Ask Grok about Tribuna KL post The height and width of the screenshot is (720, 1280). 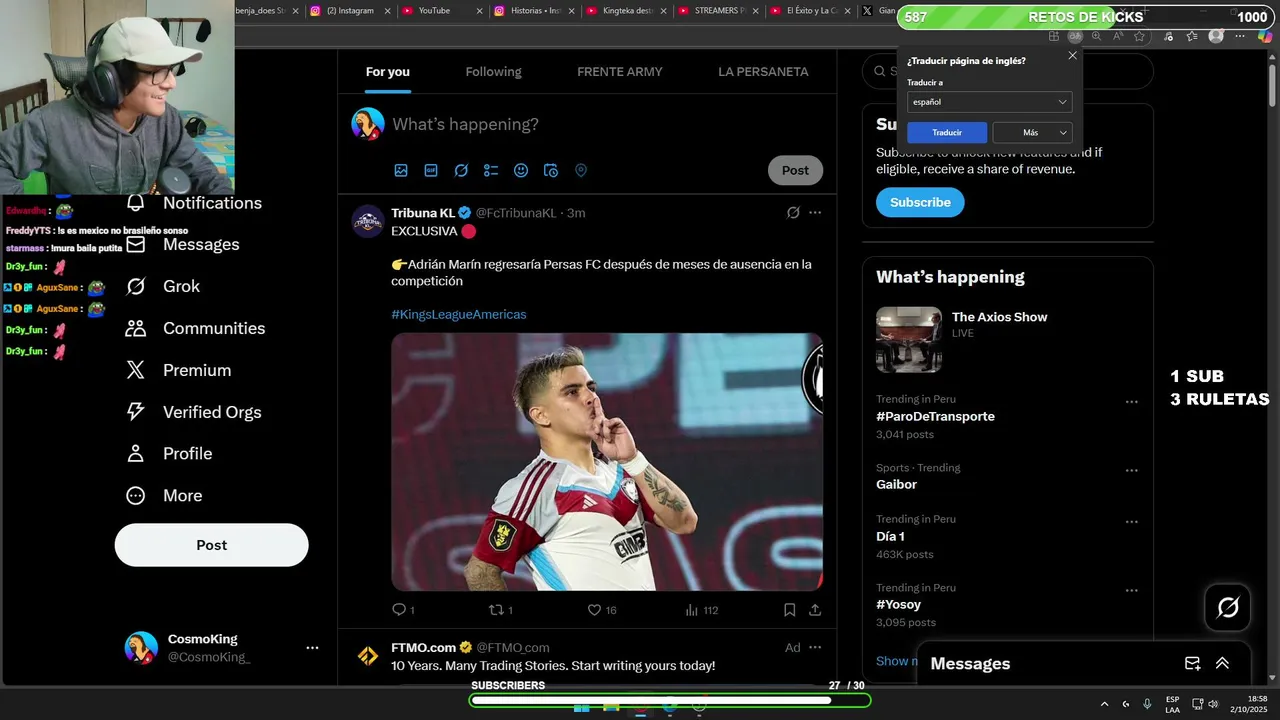point(793,213)
